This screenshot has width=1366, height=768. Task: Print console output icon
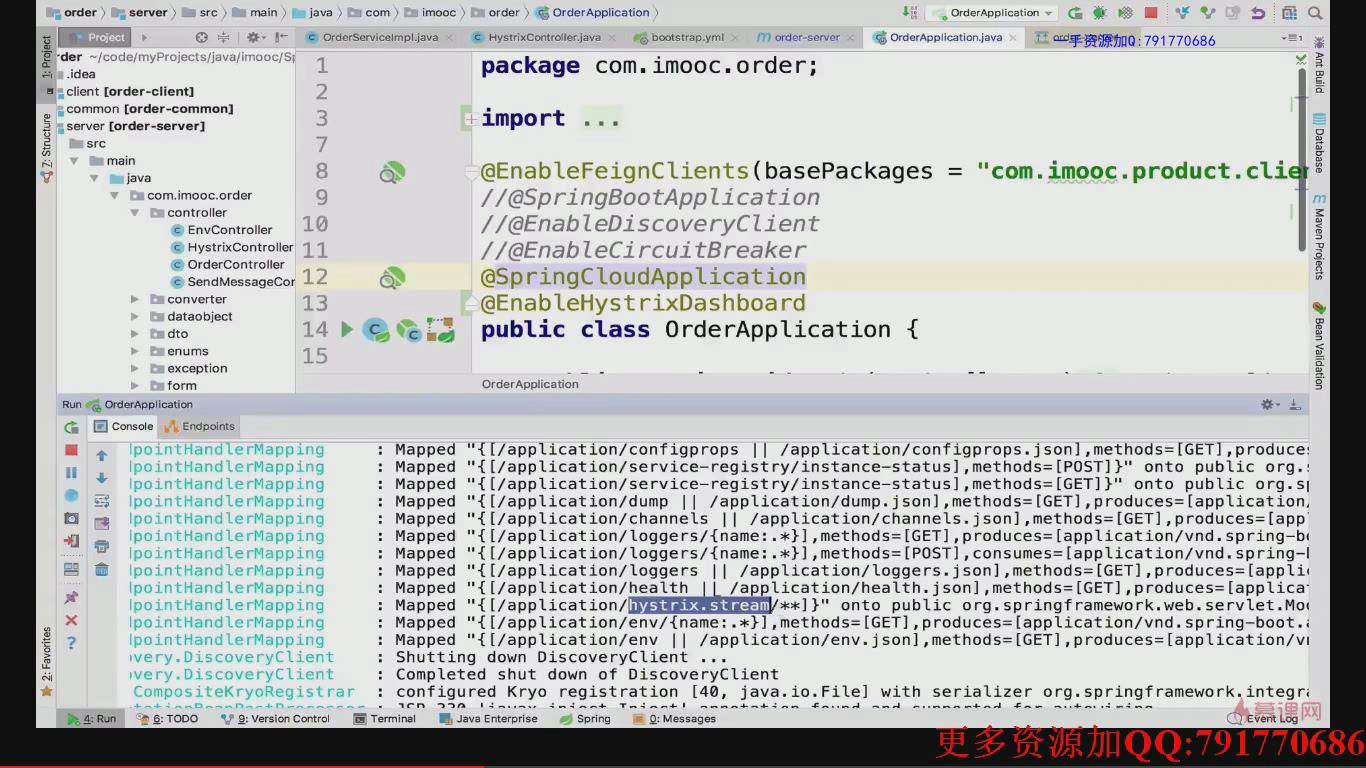point(101,547)
